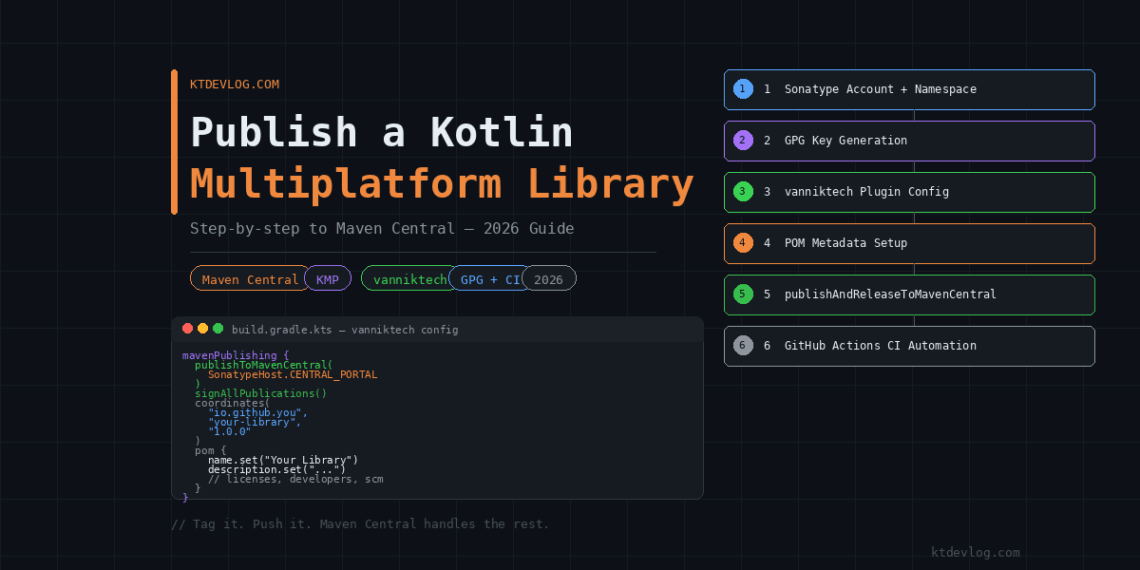
Task: Open the GPG Key Generation step
Action: tap(910, 141)
